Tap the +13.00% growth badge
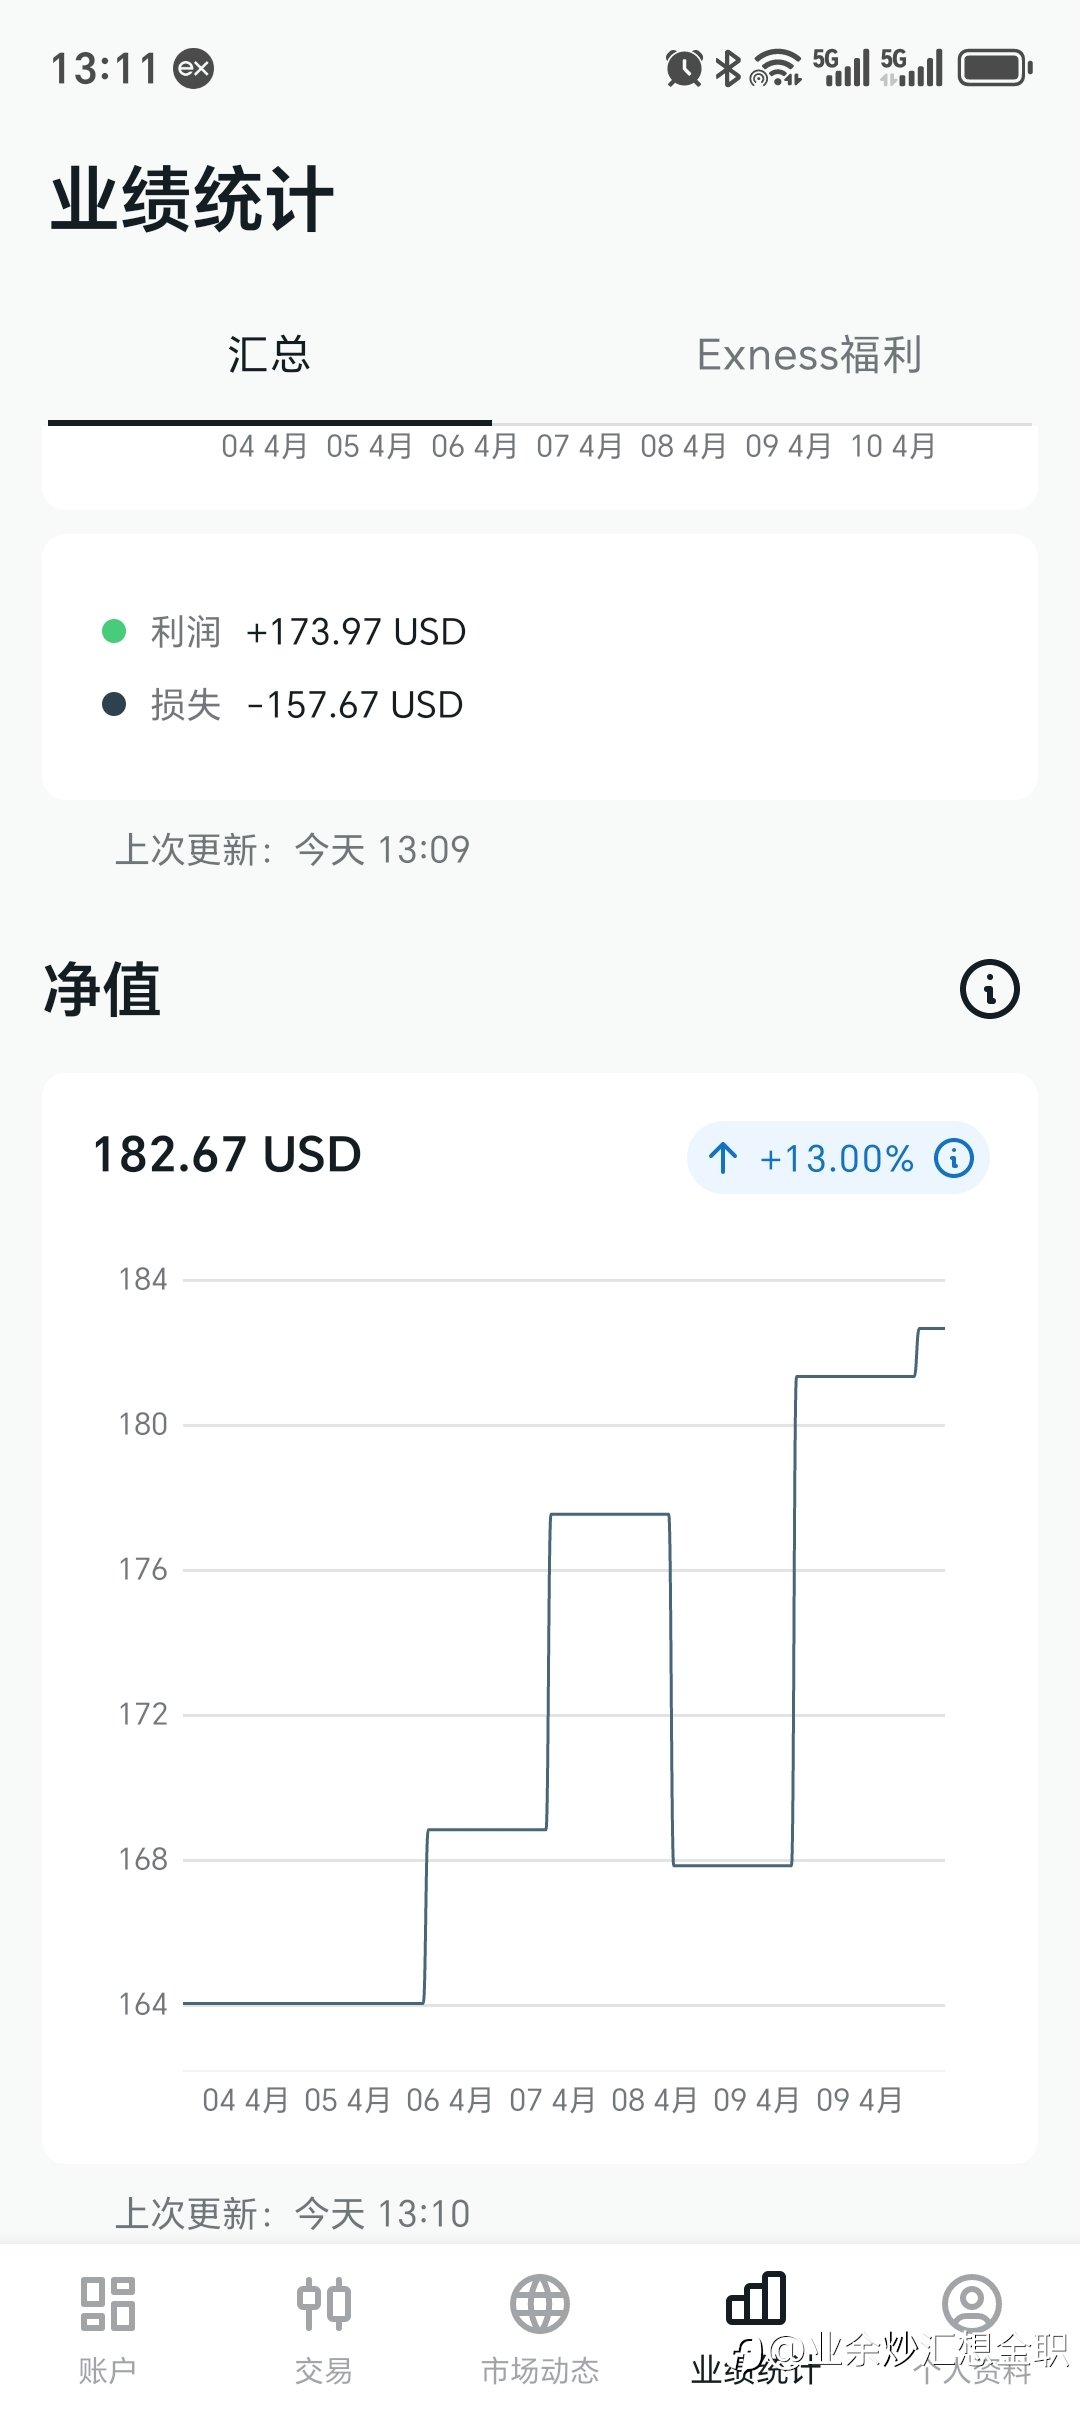The height and width of the screenshot is (2412, 1080). click(x=838, y=1158)
